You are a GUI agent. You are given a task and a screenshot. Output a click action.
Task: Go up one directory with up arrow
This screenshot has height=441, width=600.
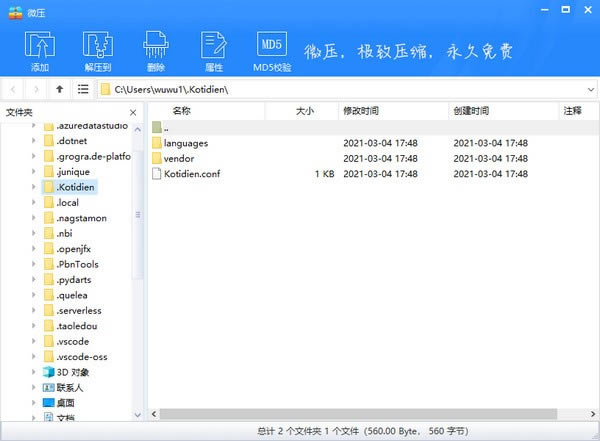[x=60, y=90]
